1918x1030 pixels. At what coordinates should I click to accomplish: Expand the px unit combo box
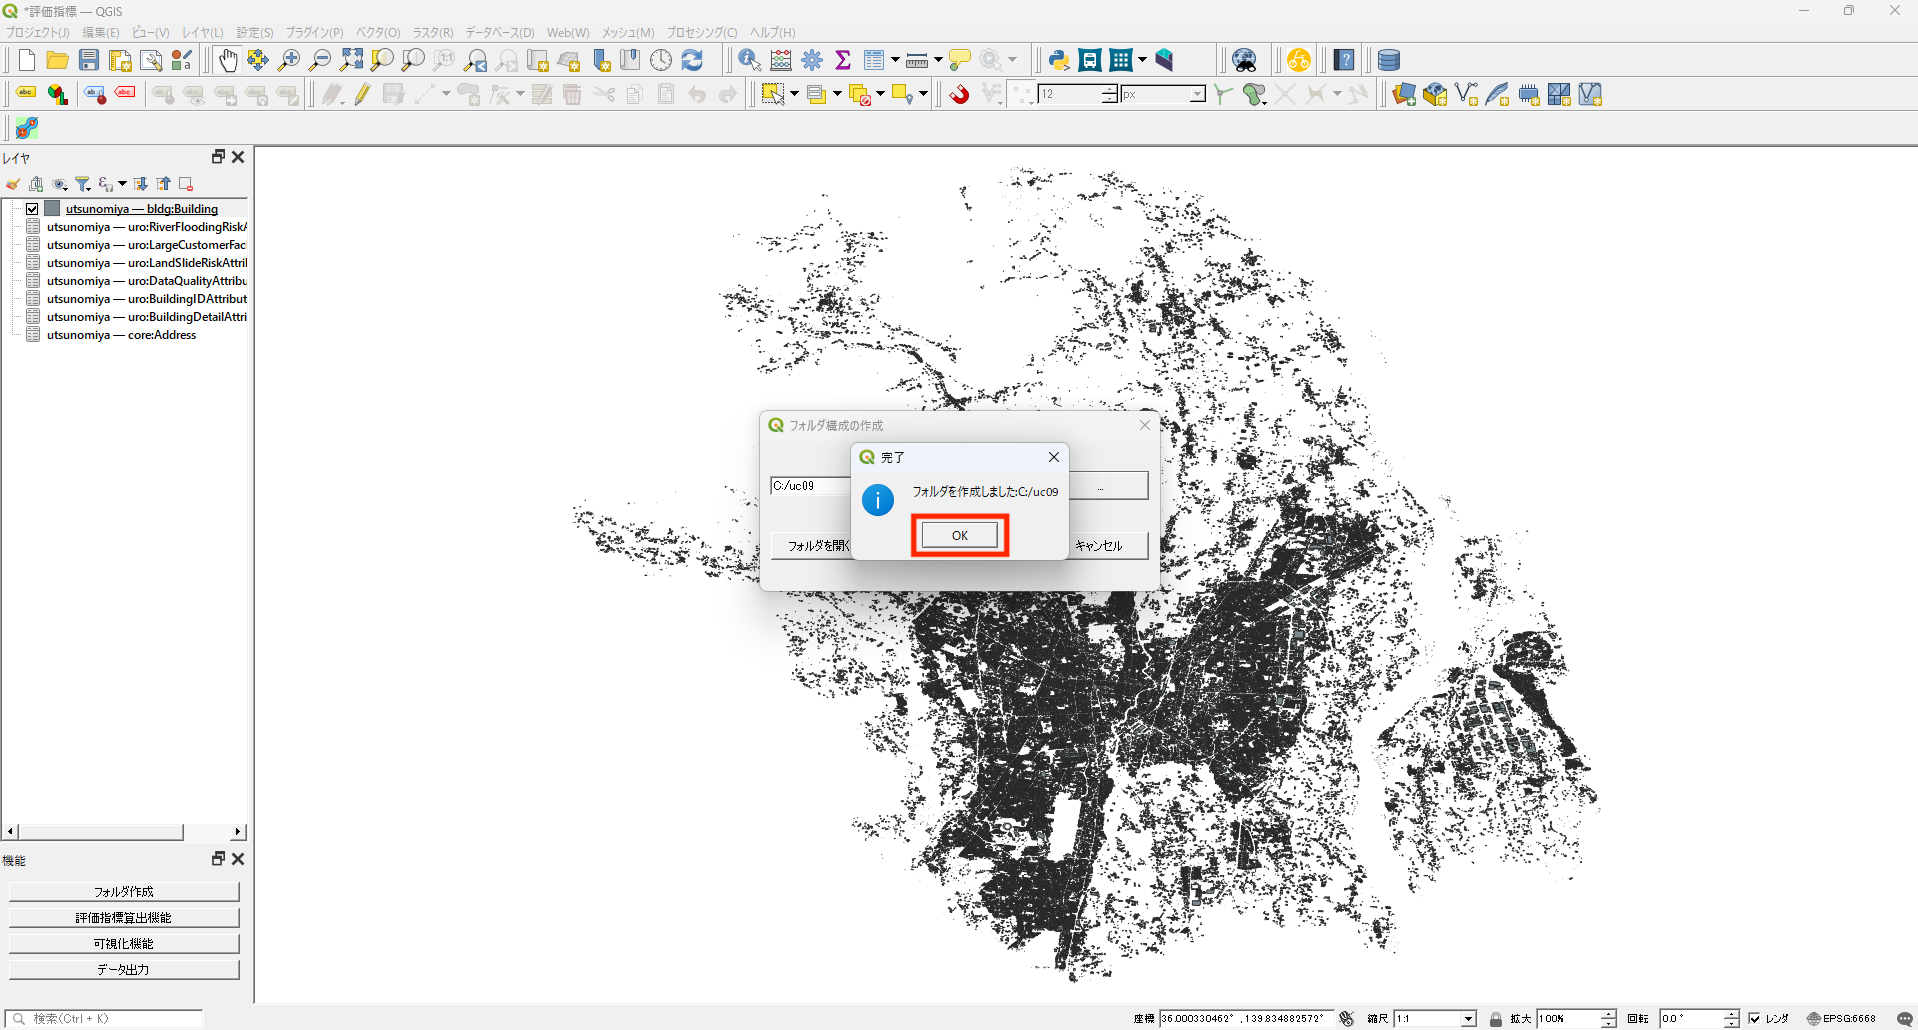click(1197, 94)
